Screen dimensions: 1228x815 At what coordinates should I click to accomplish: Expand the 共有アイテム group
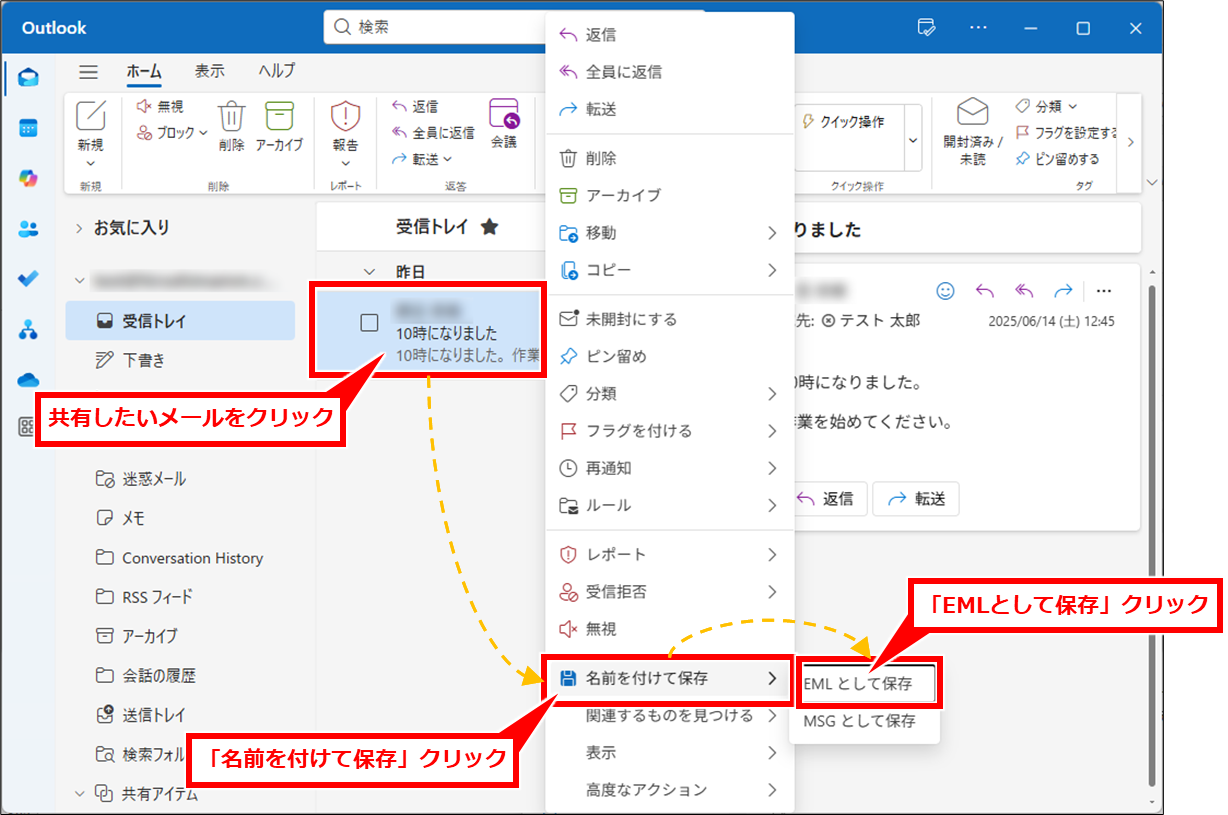tap(79, 793)
